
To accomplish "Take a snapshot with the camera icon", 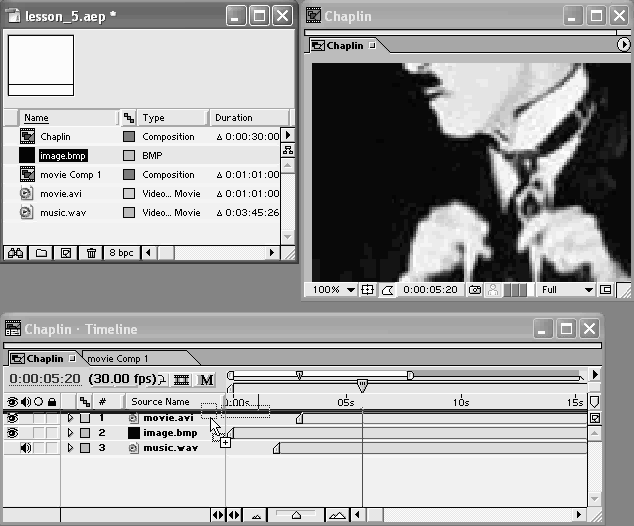I will (x=475, y=290).
